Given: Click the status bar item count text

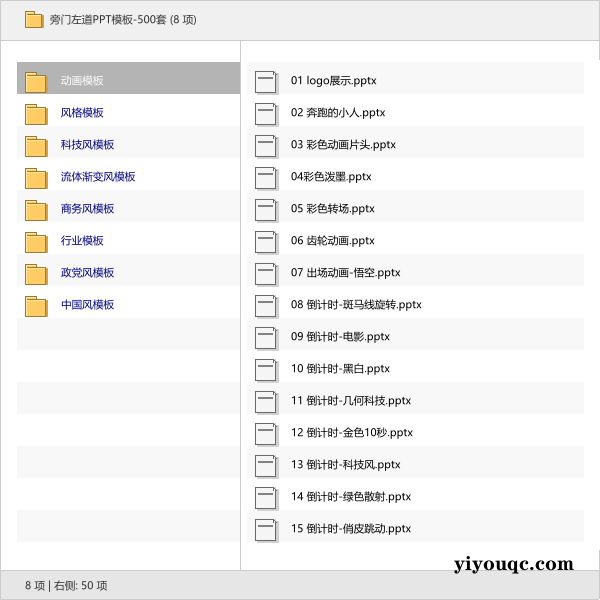Looking at the screenshot, I should coord(66,585).
